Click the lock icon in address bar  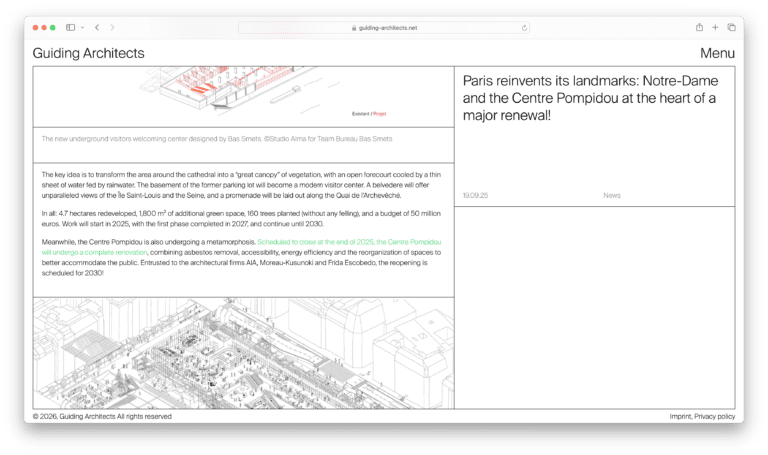[353, 28]
